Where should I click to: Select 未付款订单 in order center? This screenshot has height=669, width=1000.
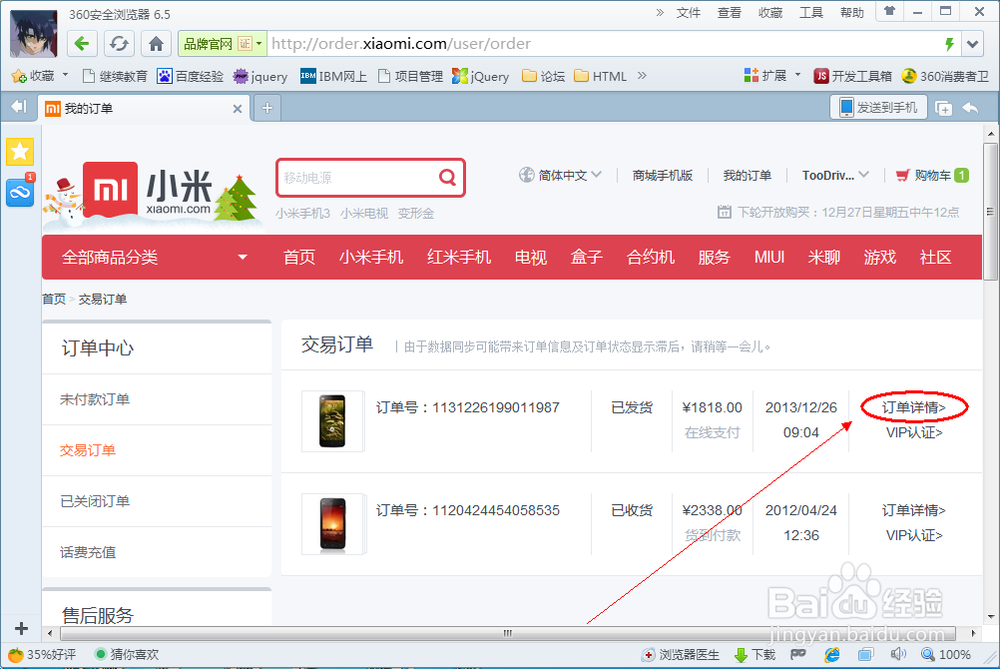[95, 399]
